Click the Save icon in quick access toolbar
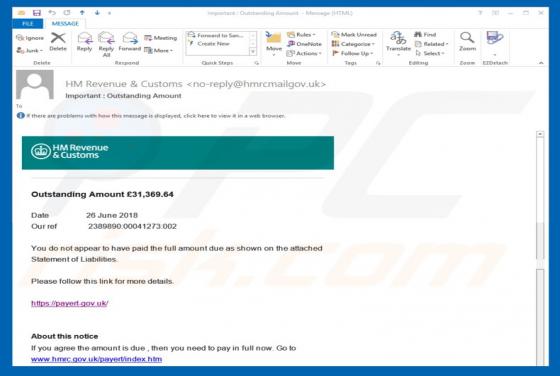 coord(36,13)
